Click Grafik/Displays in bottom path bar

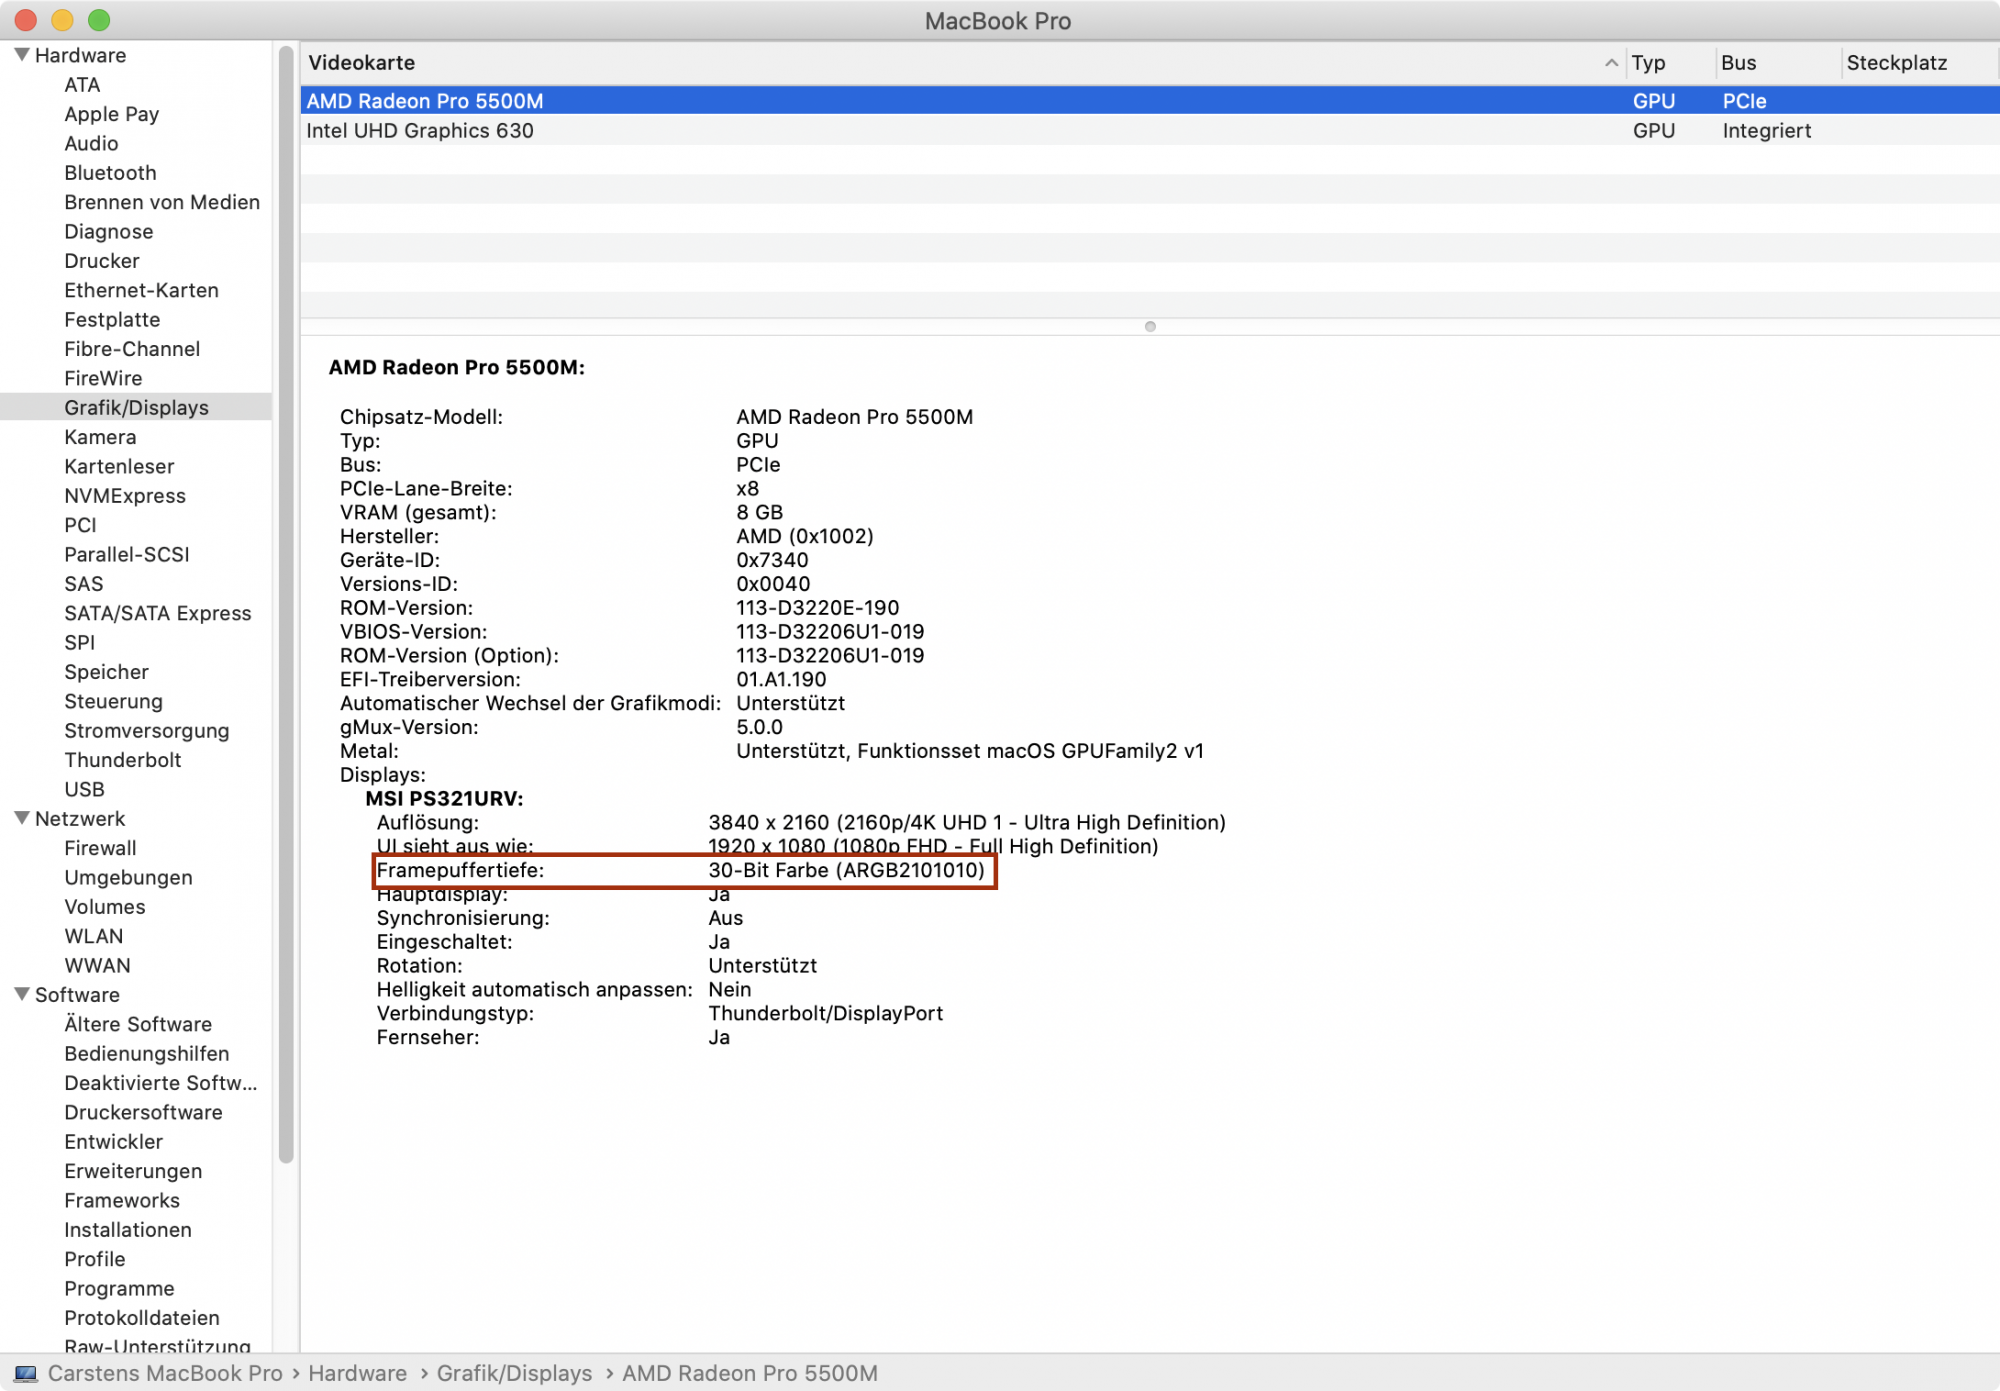[514, 1374]
